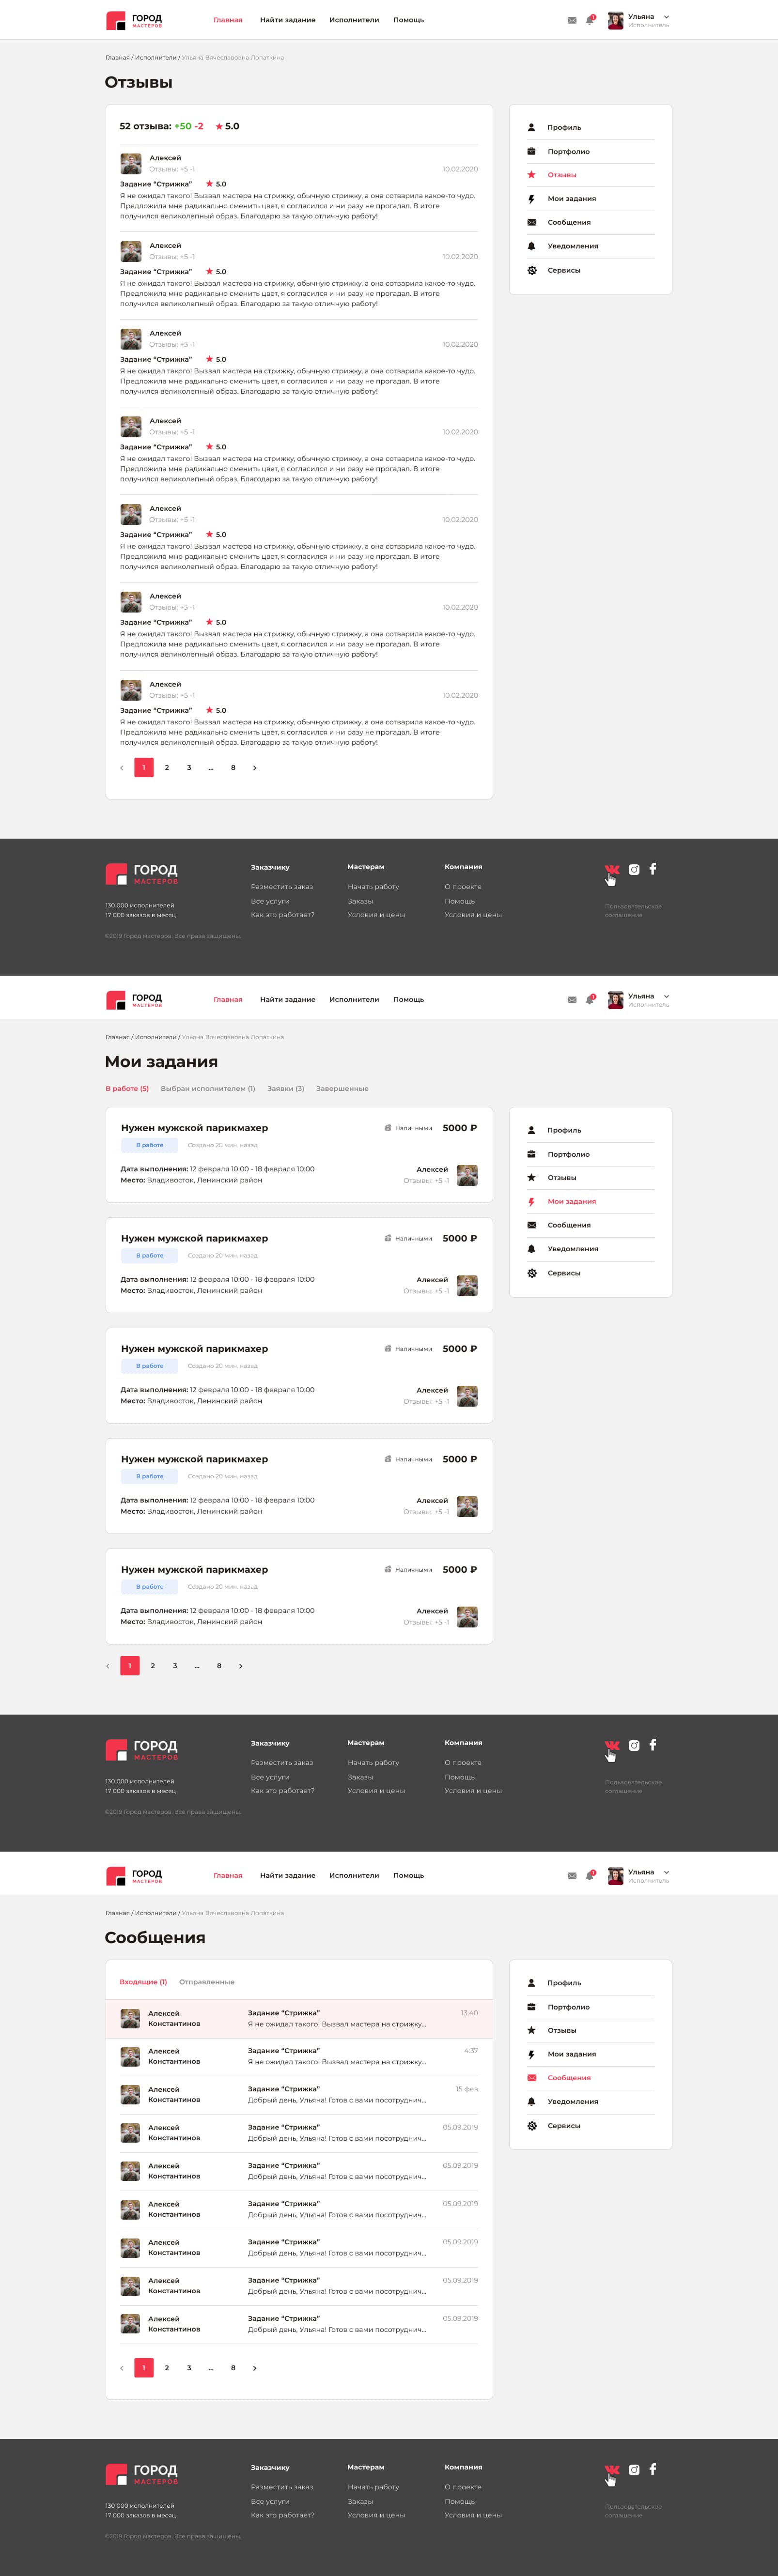
Task: Click Уведомления bell icon in Отзывы page sidebar
Action: pos(531,246)
